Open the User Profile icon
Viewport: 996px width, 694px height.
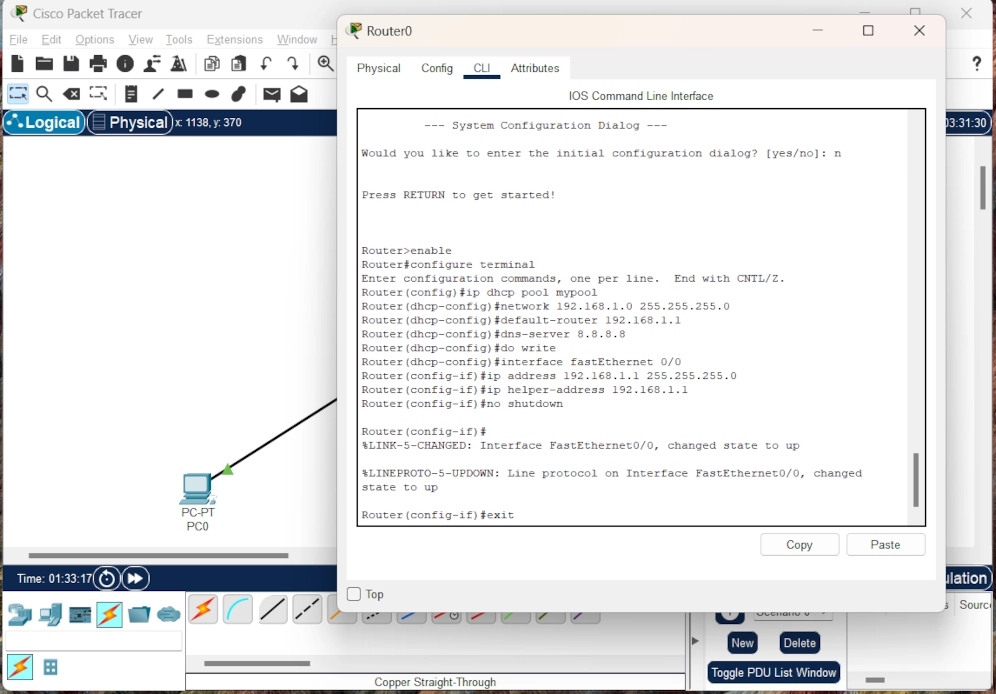(152, 63)
